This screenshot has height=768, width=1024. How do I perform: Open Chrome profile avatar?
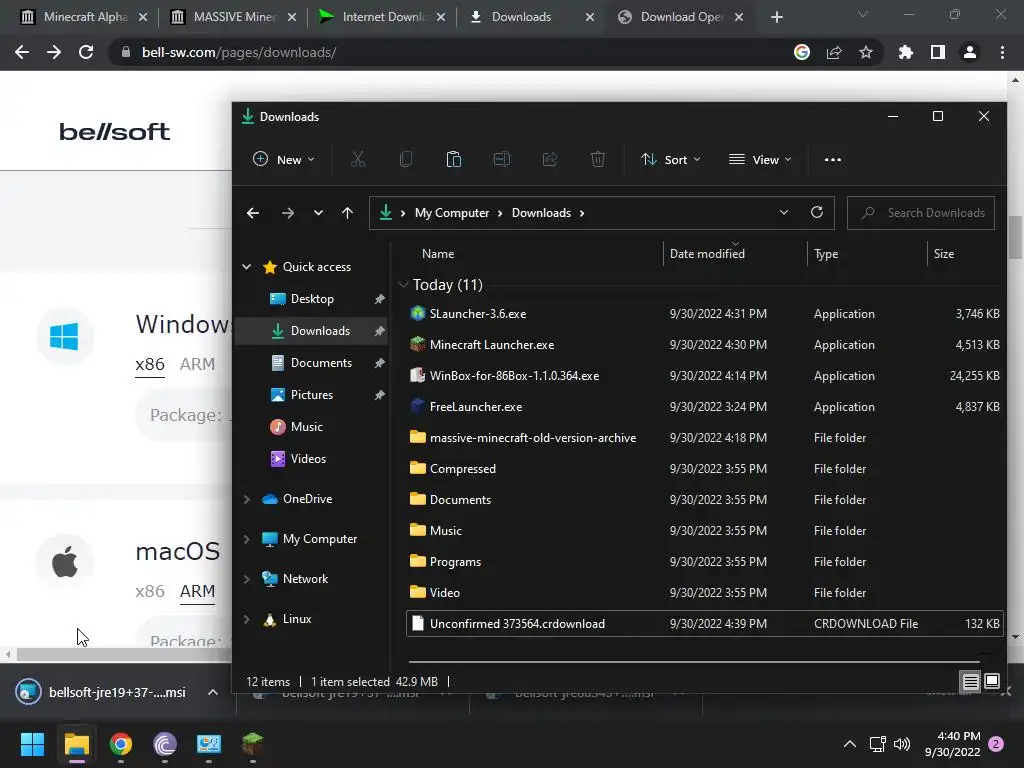(970, 52)
